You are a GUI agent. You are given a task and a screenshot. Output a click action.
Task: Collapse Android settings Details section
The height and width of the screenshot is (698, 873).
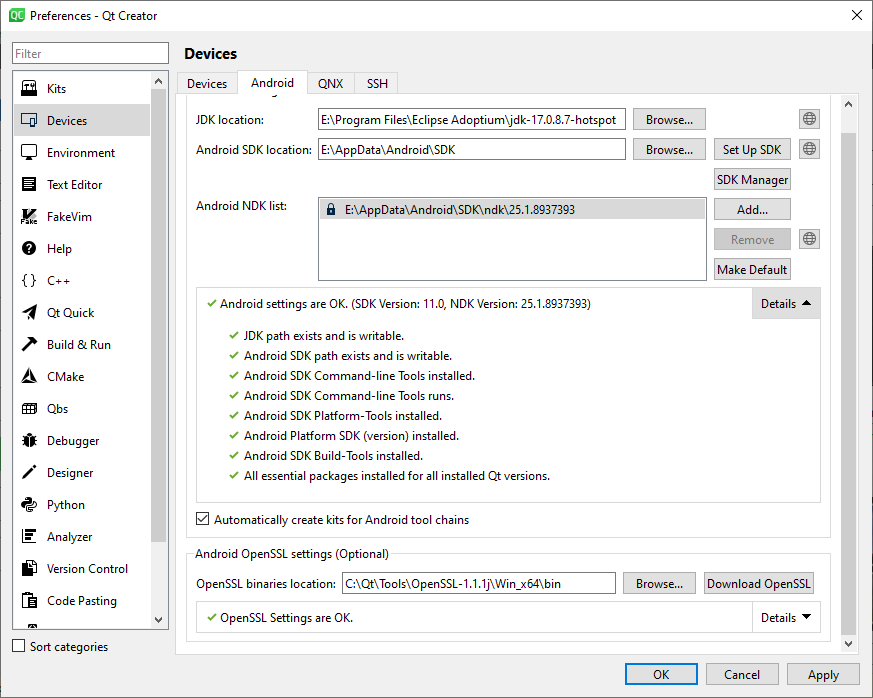785,304
